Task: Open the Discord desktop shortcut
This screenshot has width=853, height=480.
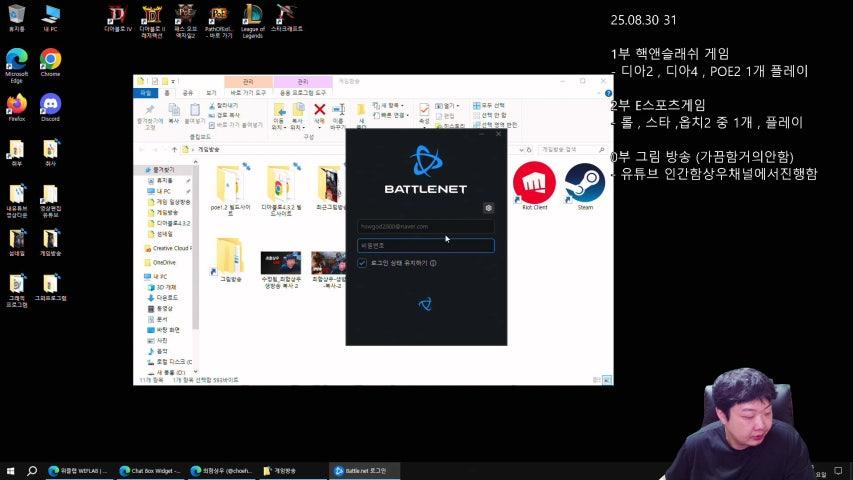Action: point(50,107)
